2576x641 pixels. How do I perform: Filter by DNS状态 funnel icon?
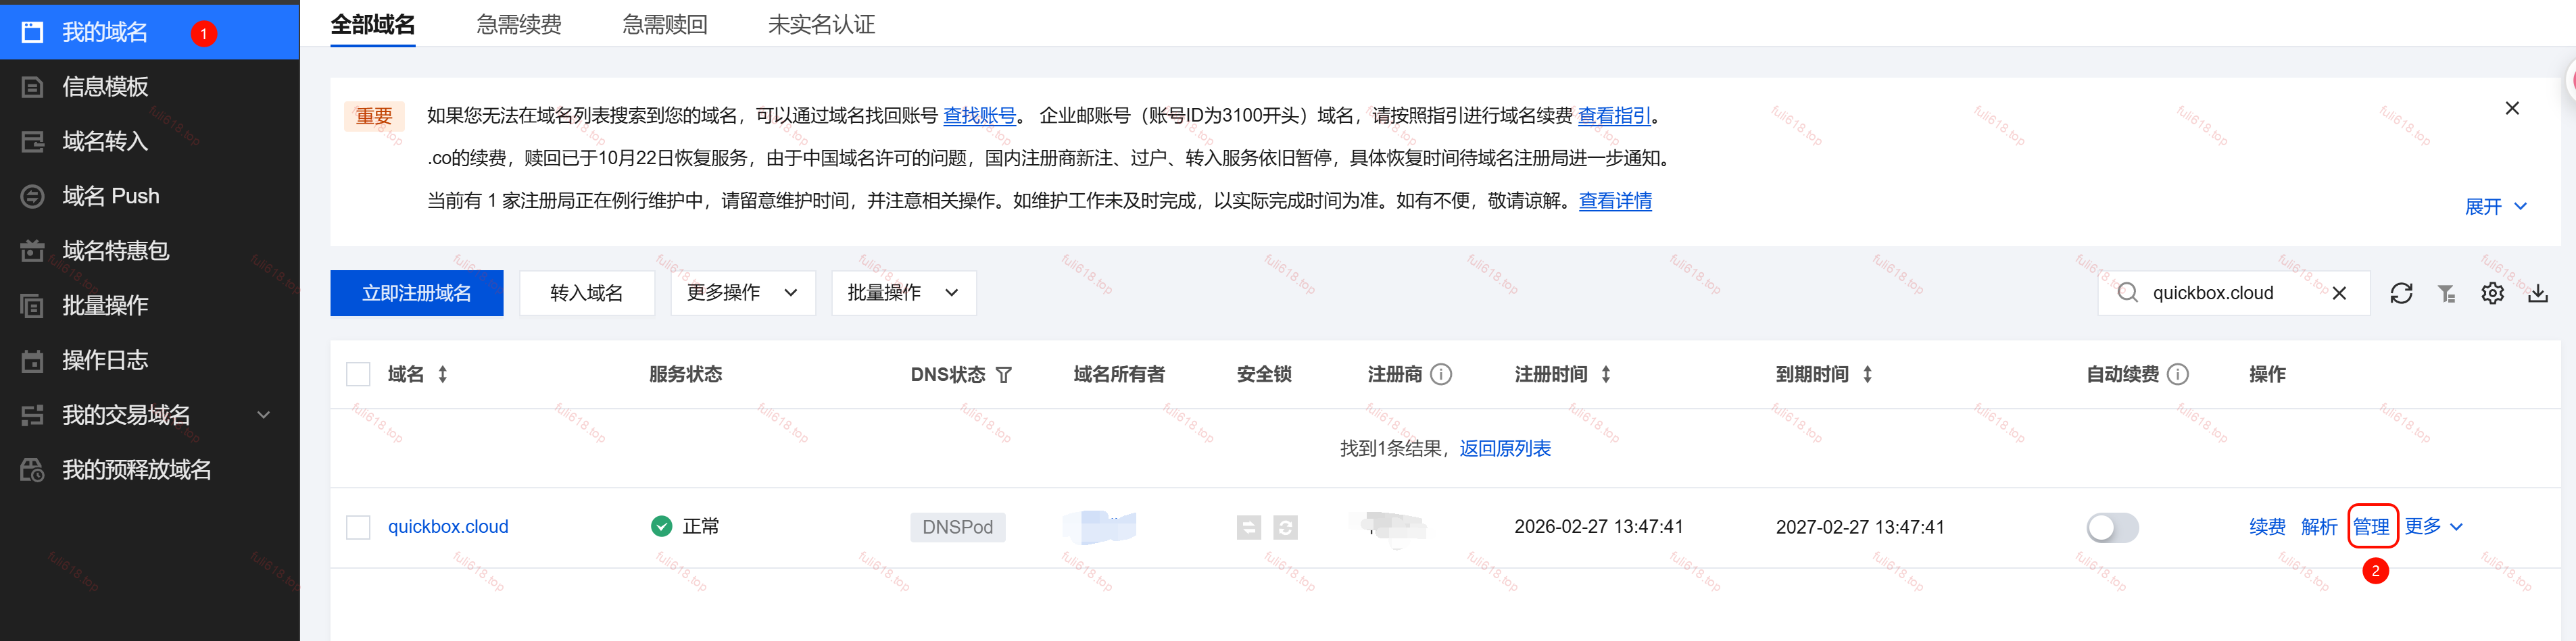(1004, 375)
